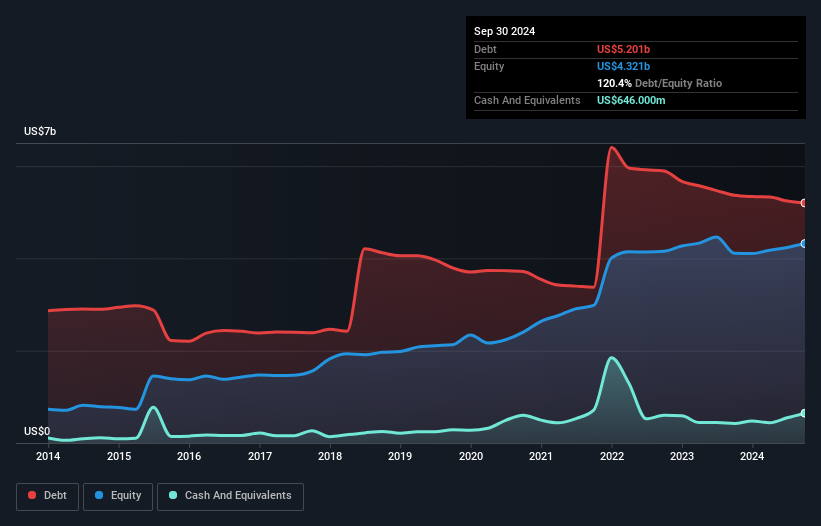Screen dimensions: 821x526
Task: Click the 2019 x-axis label
Action: [400, 456]
